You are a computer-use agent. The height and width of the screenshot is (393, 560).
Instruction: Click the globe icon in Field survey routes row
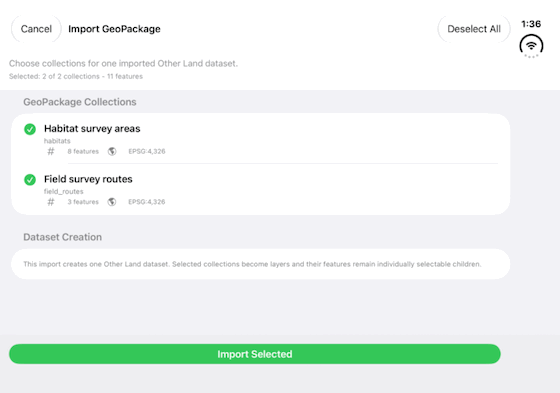tap(112, 202)
